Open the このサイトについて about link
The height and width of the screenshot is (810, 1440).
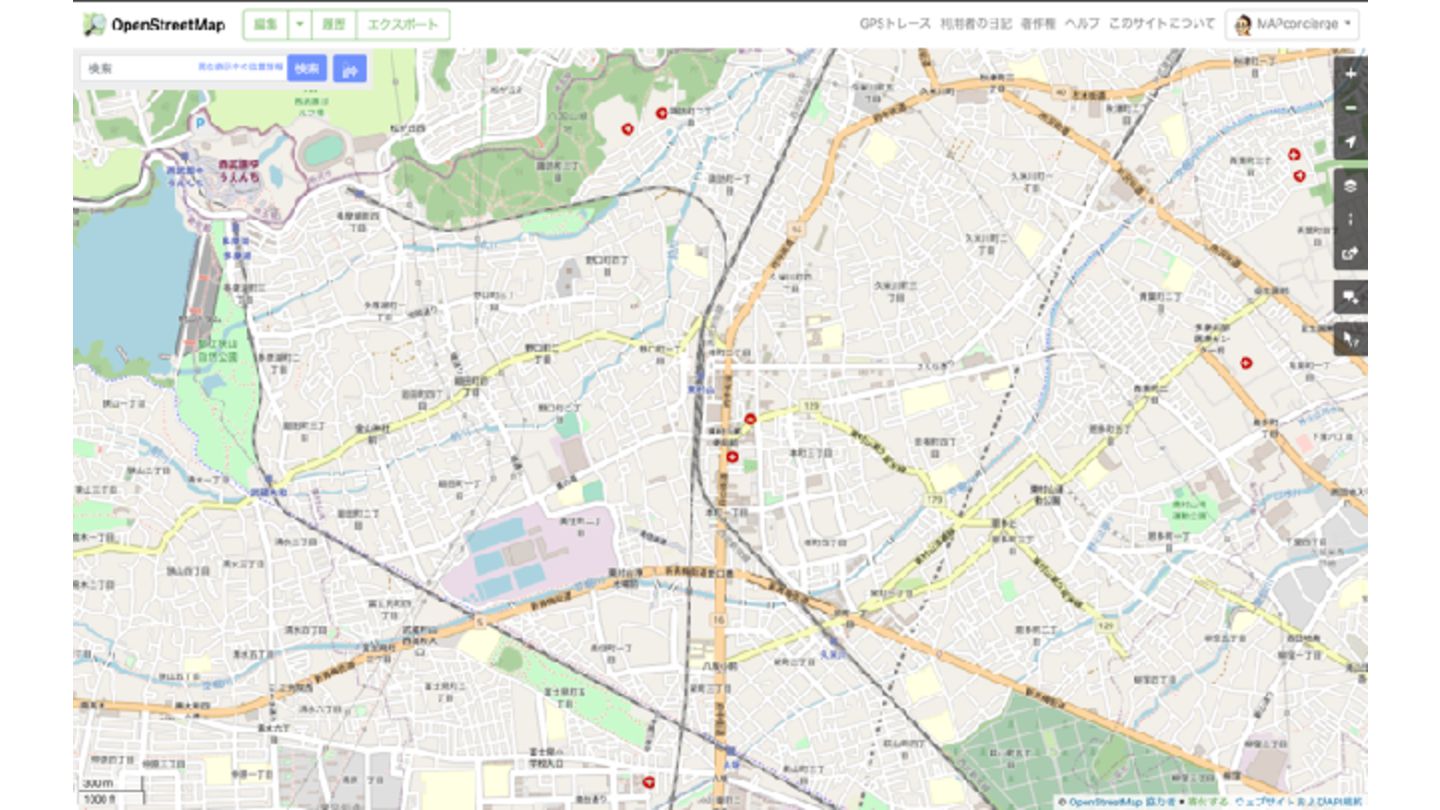point(1161,24)
